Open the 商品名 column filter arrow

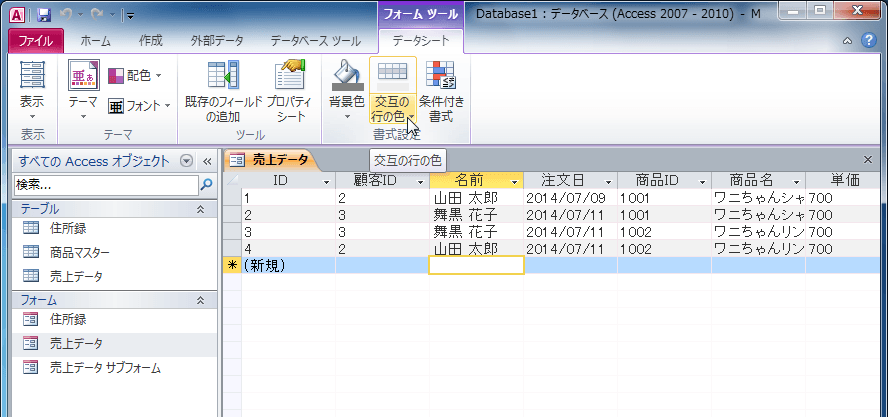pyautogui.click(x=796, y=182)
